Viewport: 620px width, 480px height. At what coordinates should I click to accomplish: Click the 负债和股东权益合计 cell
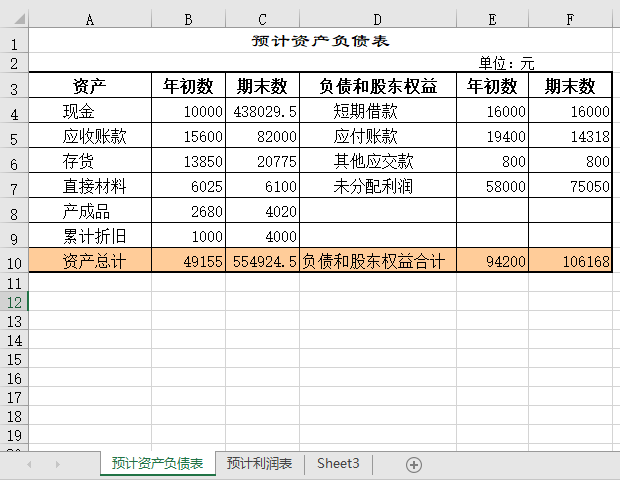point(377,262)
